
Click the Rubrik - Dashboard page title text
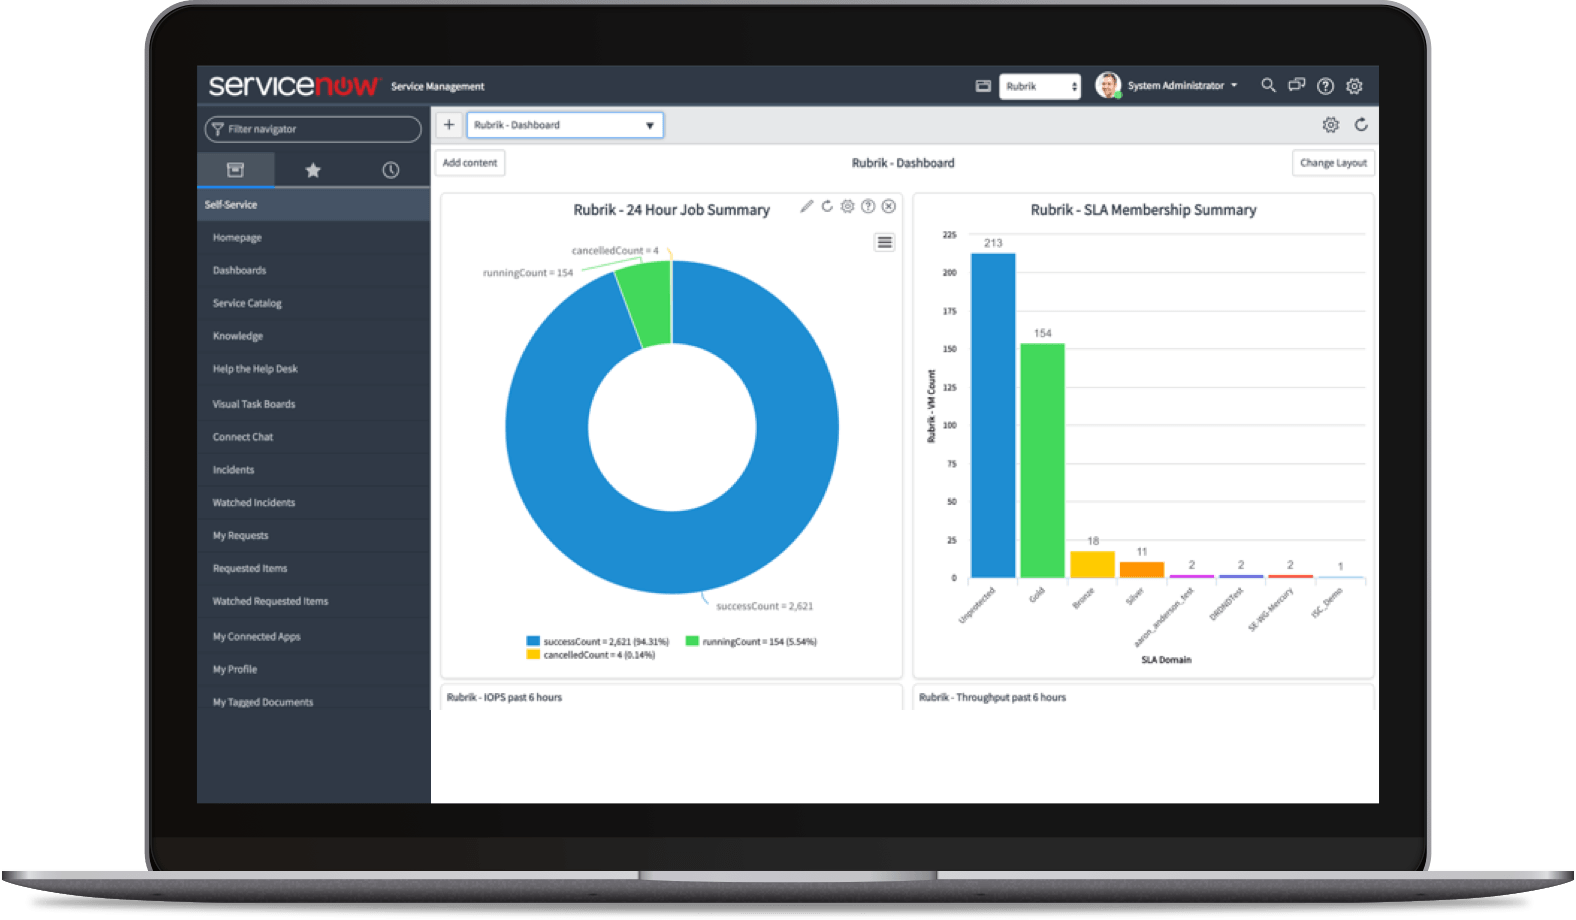click(903, 163)
